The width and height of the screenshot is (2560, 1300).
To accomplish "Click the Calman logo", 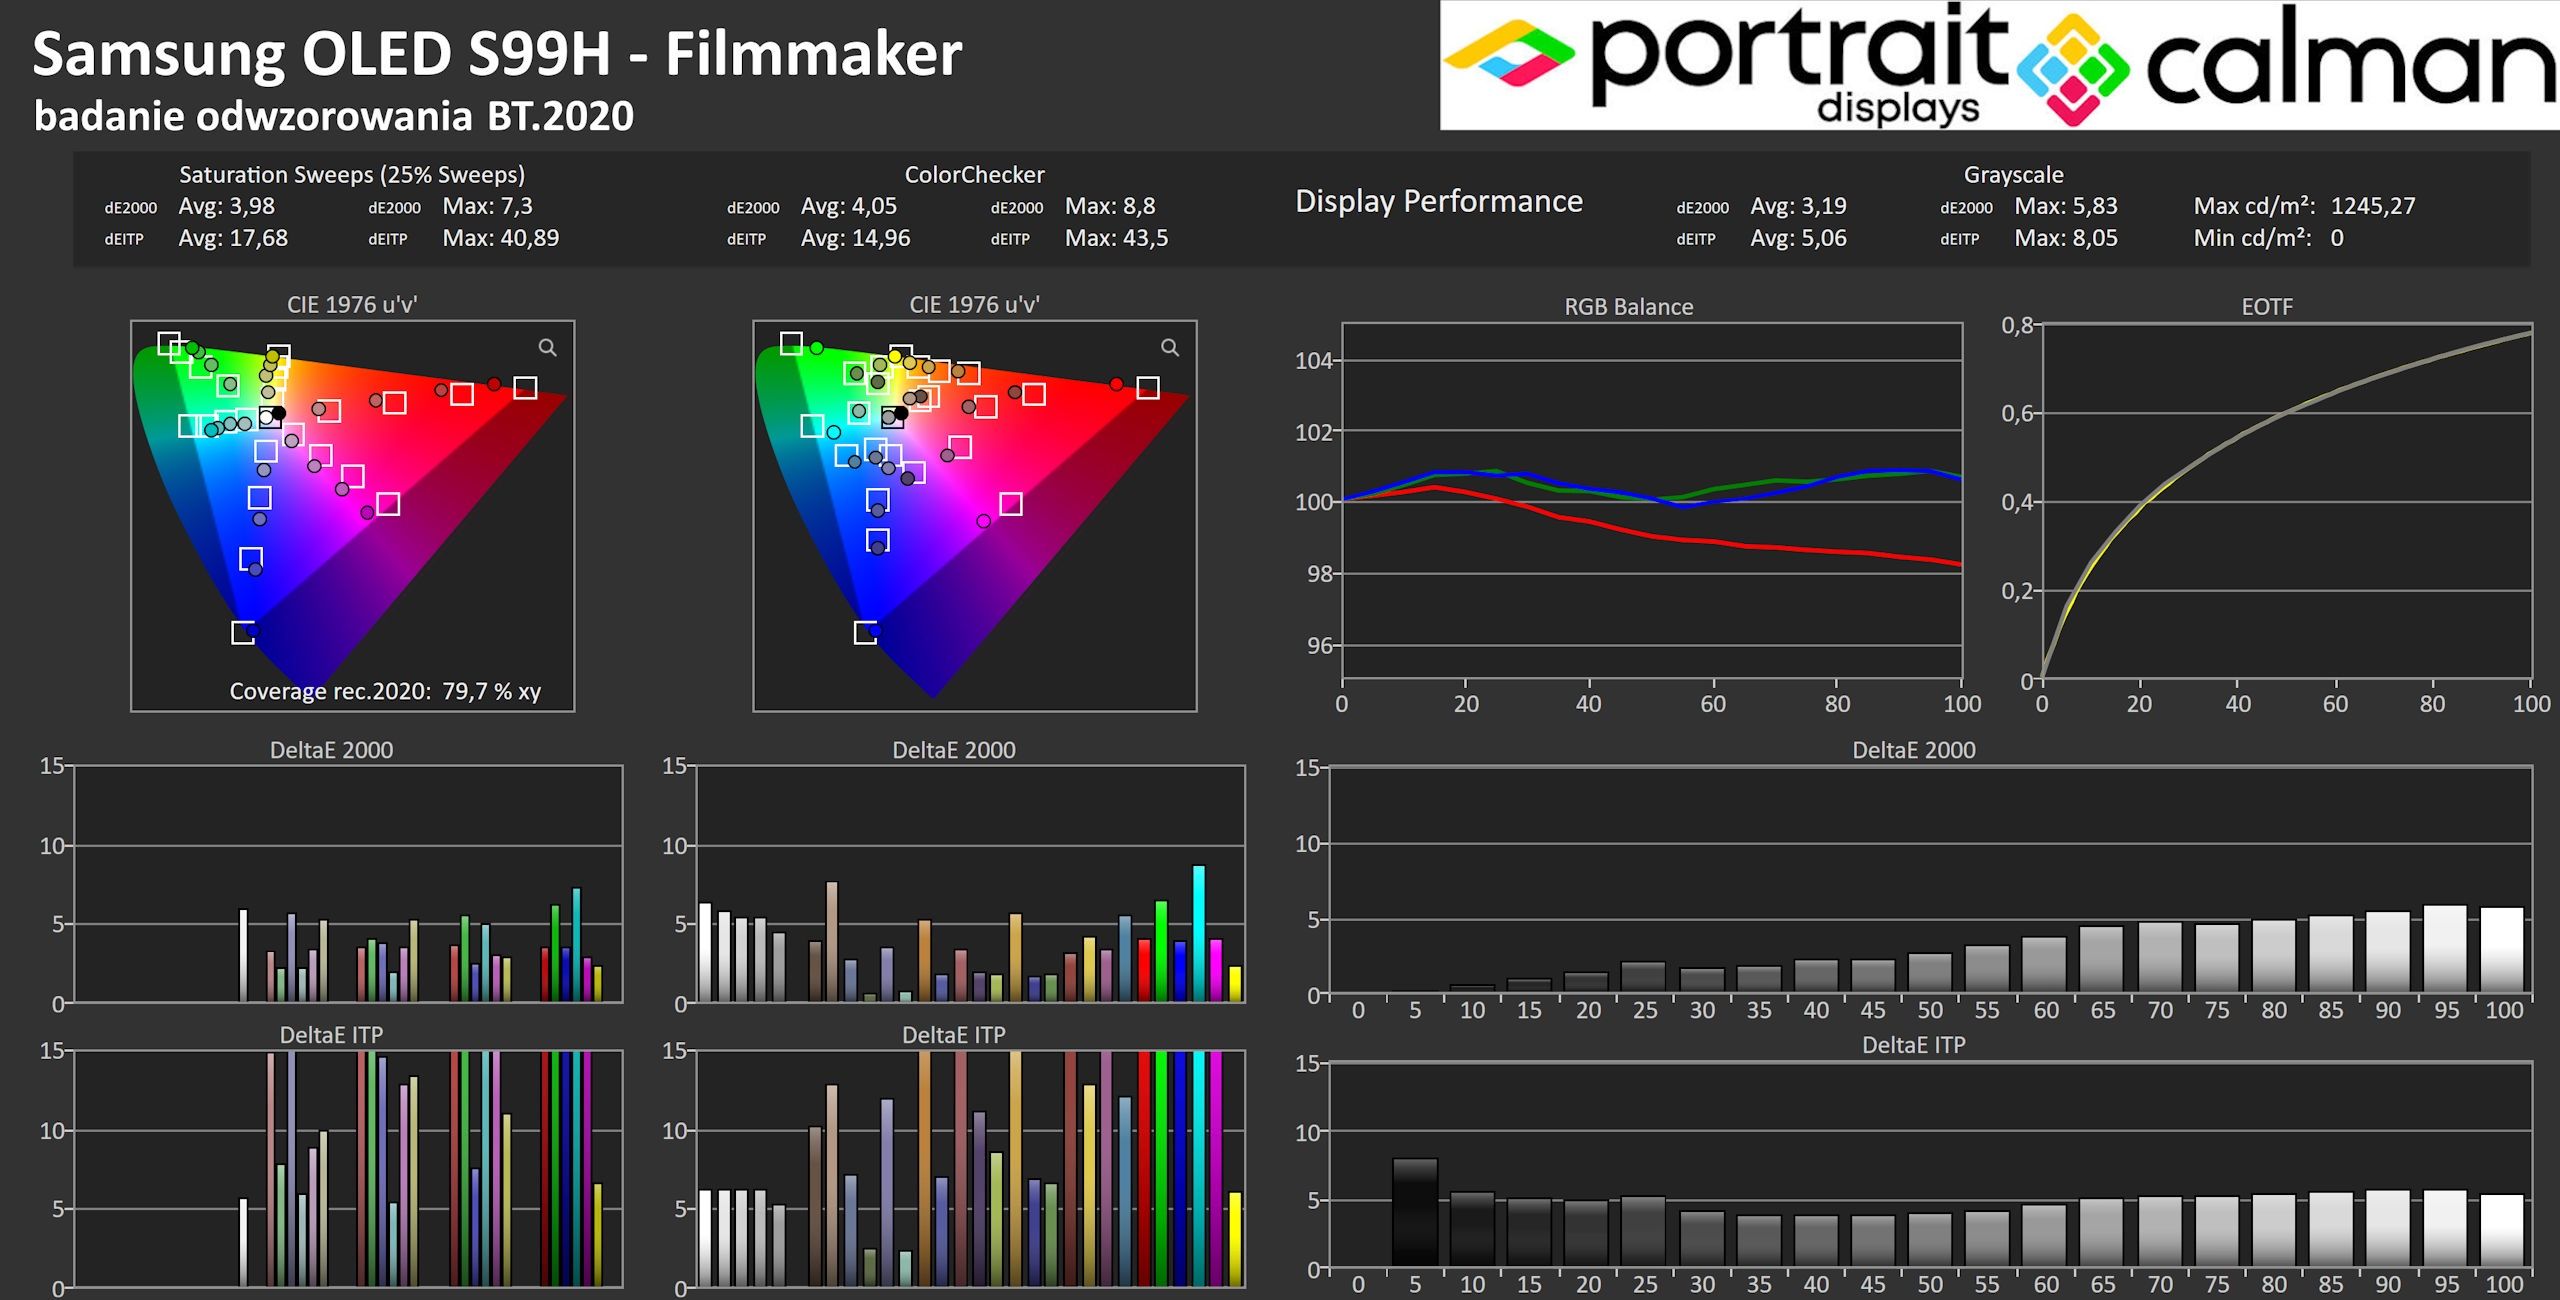I will click(x=2287, y=65).
